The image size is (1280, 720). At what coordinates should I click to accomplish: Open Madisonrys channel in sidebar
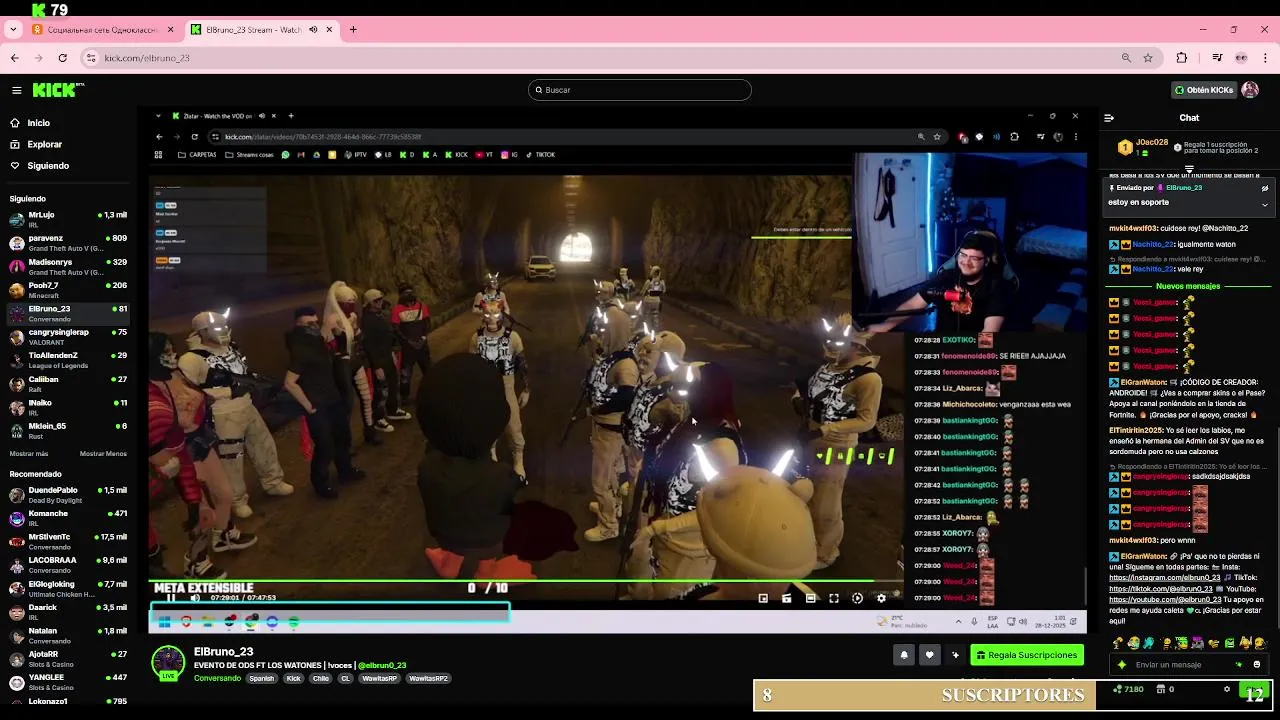click(x=68, y=267)
